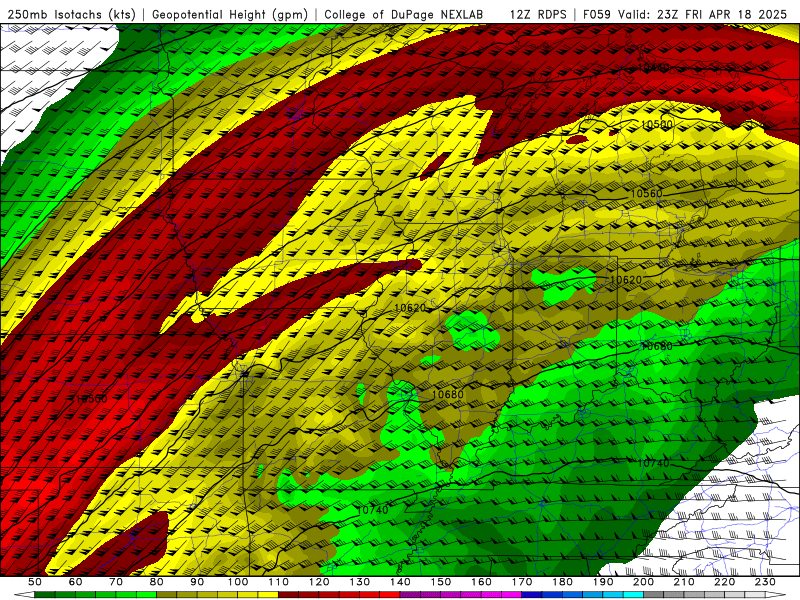Click the '180' color scale value
800x600 pixels.
562,582
